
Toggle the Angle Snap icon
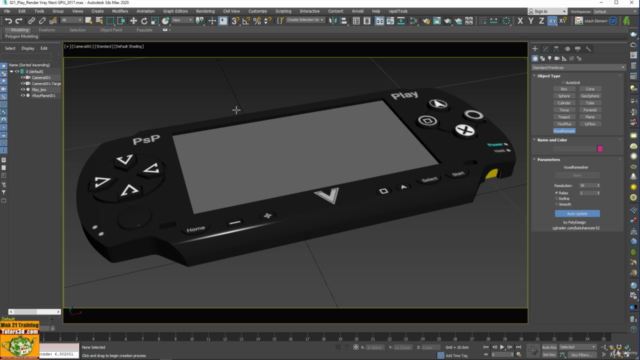click(x=246, y=21)
